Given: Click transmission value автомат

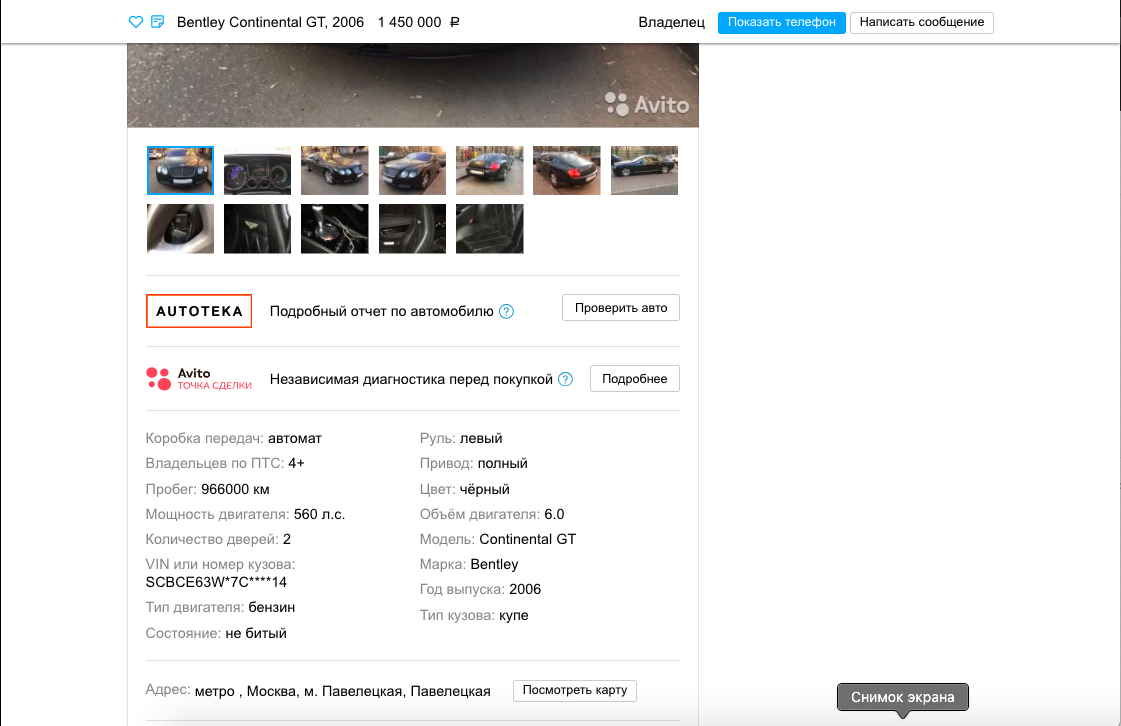Looking at the screenshot, I should click(x=295, y=438).
